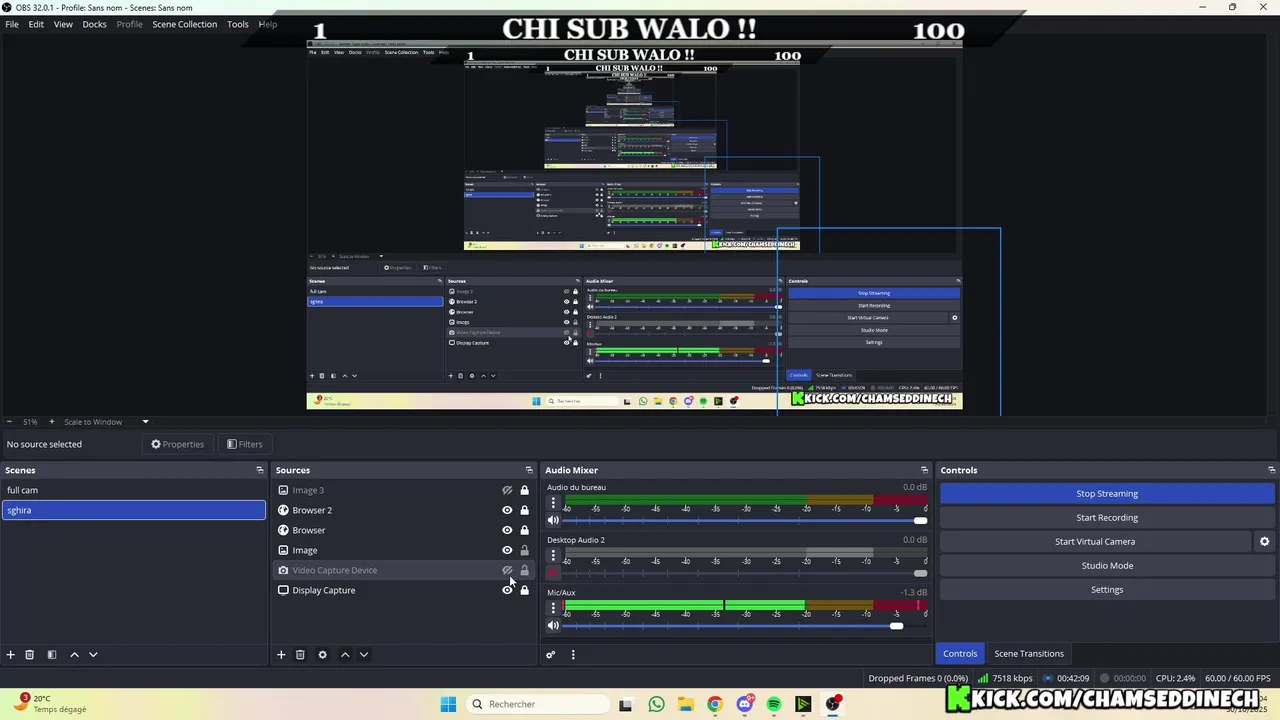
Task: Open the Windows Start menu
Action: (x=448, y=704)
